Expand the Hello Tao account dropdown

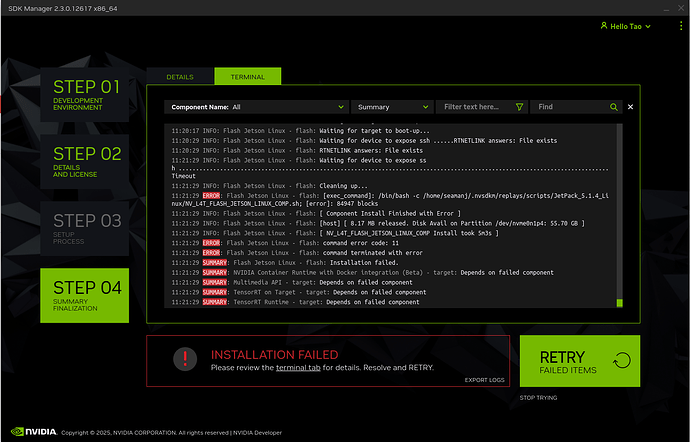648,26
